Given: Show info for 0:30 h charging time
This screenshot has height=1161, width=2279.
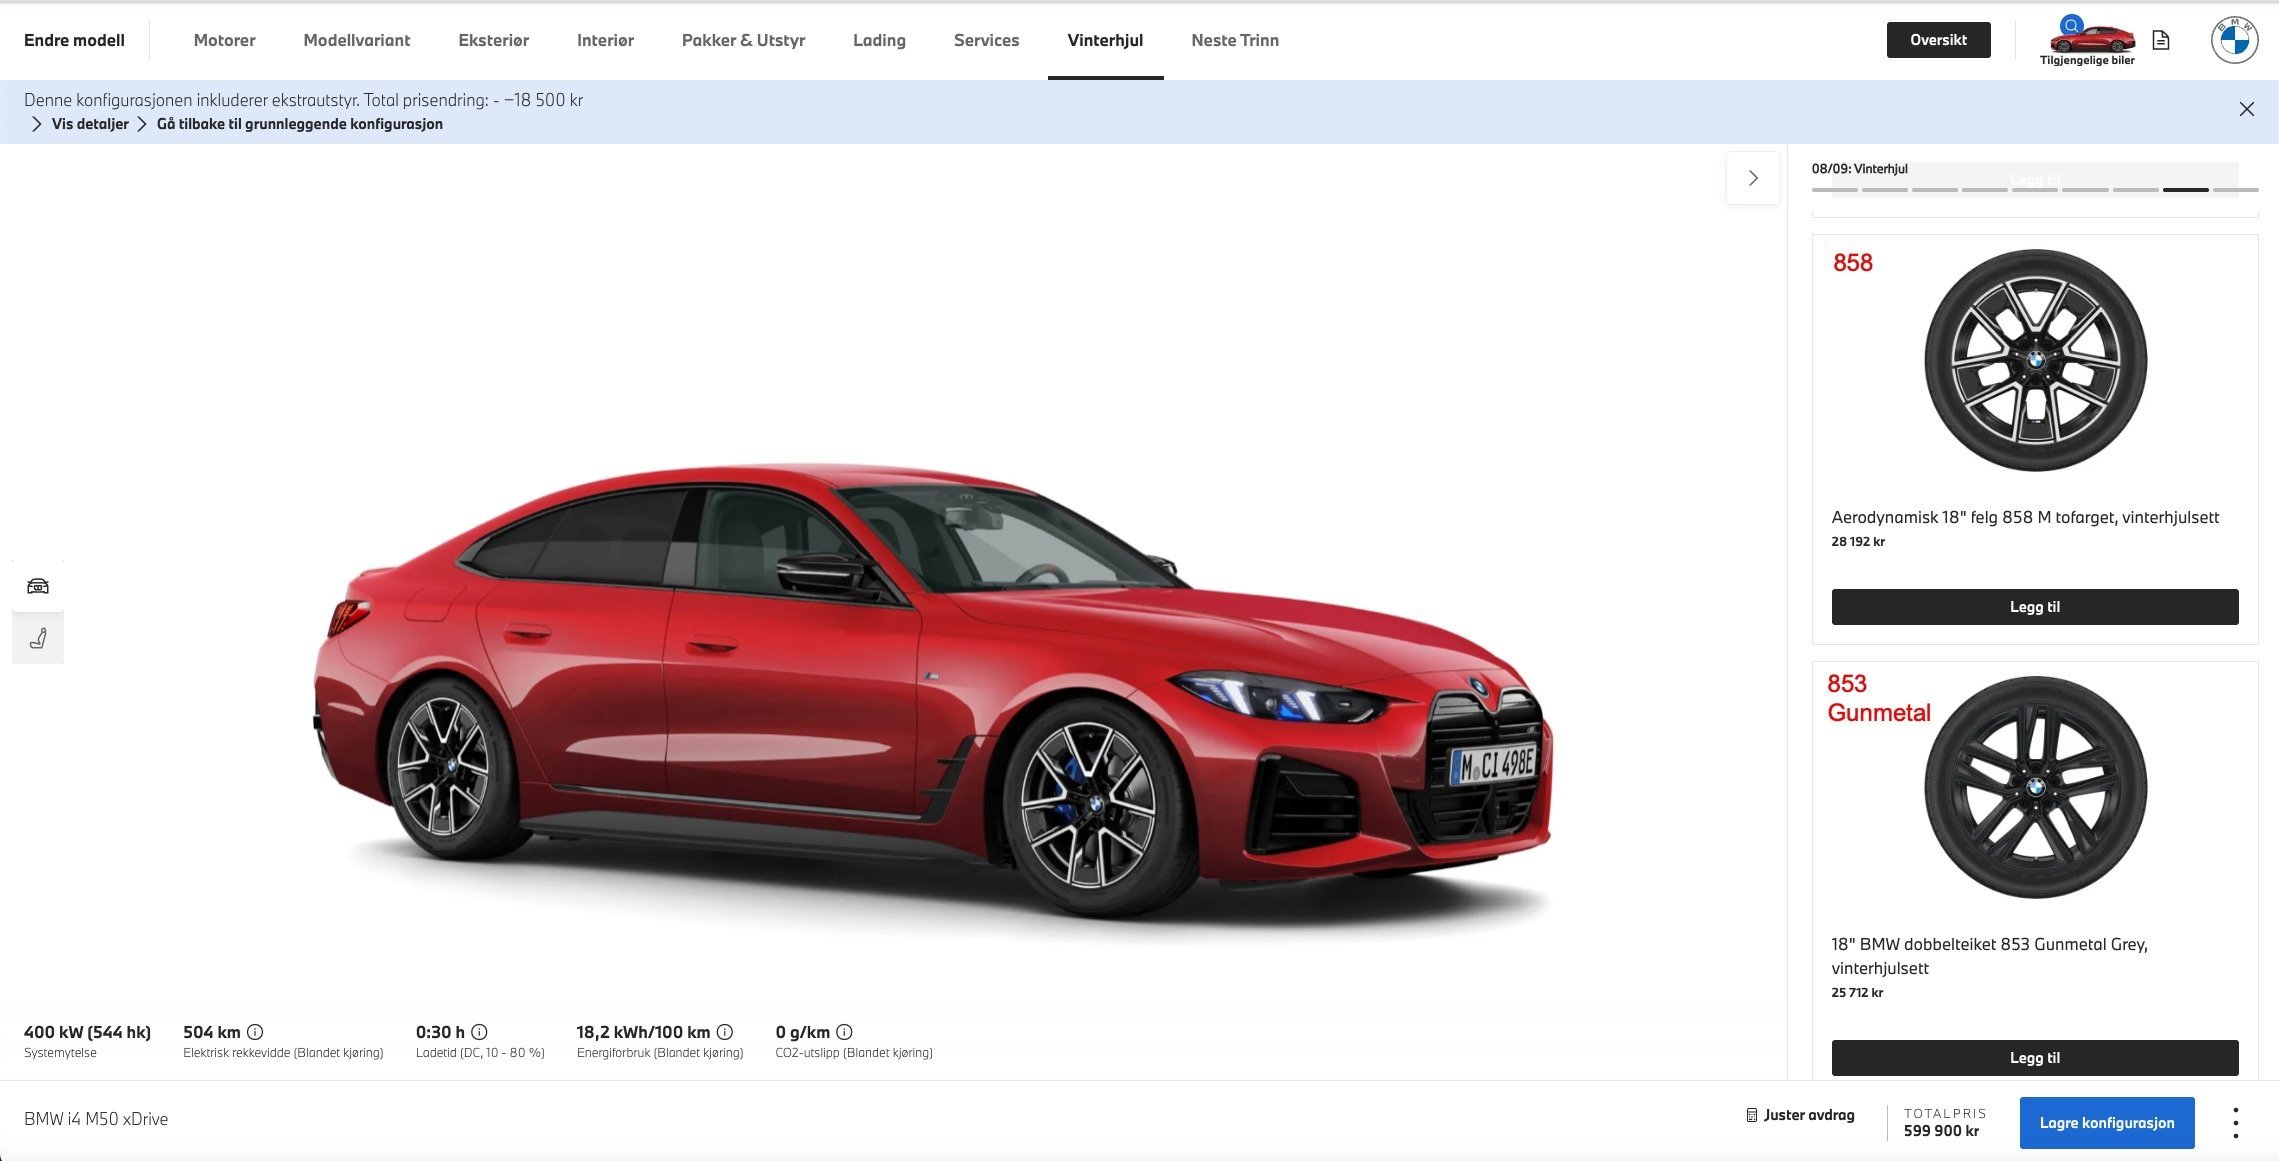Looking at the screenshot, I should coord(479,1032).
